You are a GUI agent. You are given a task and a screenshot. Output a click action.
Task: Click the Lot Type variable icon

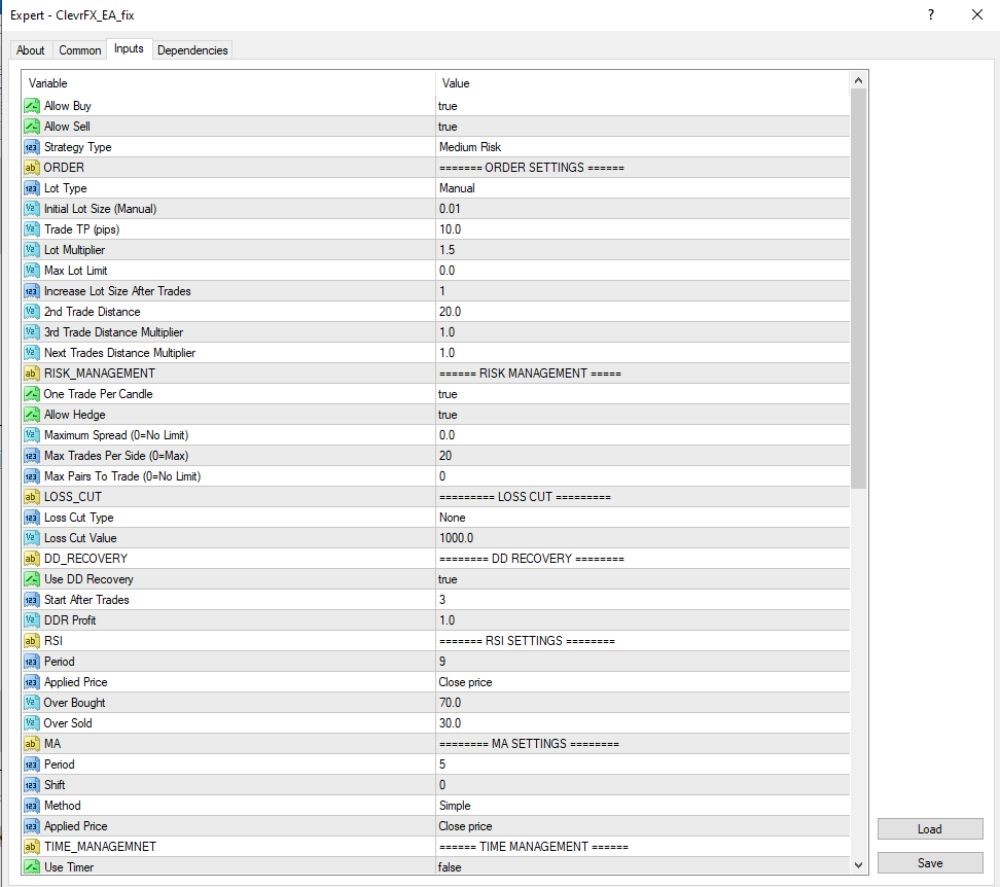(31, 188)
